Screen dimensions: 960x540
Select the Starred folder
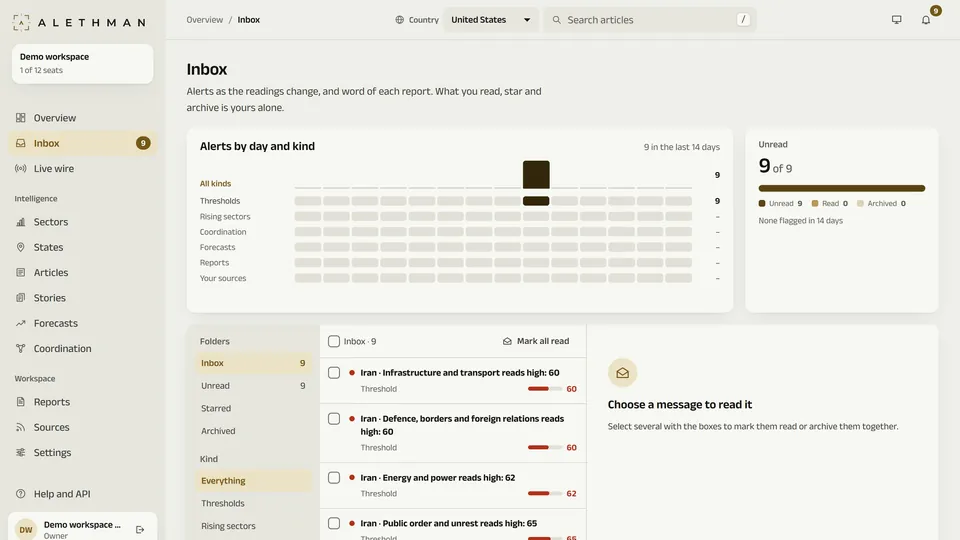[x=253, y=408]
